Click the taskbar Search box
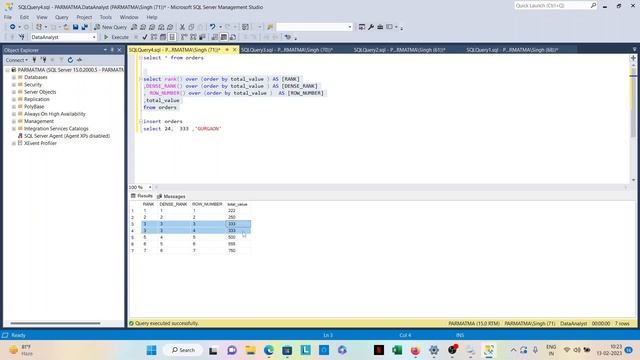This screenshot has height=360, width=640. [183, 350]
